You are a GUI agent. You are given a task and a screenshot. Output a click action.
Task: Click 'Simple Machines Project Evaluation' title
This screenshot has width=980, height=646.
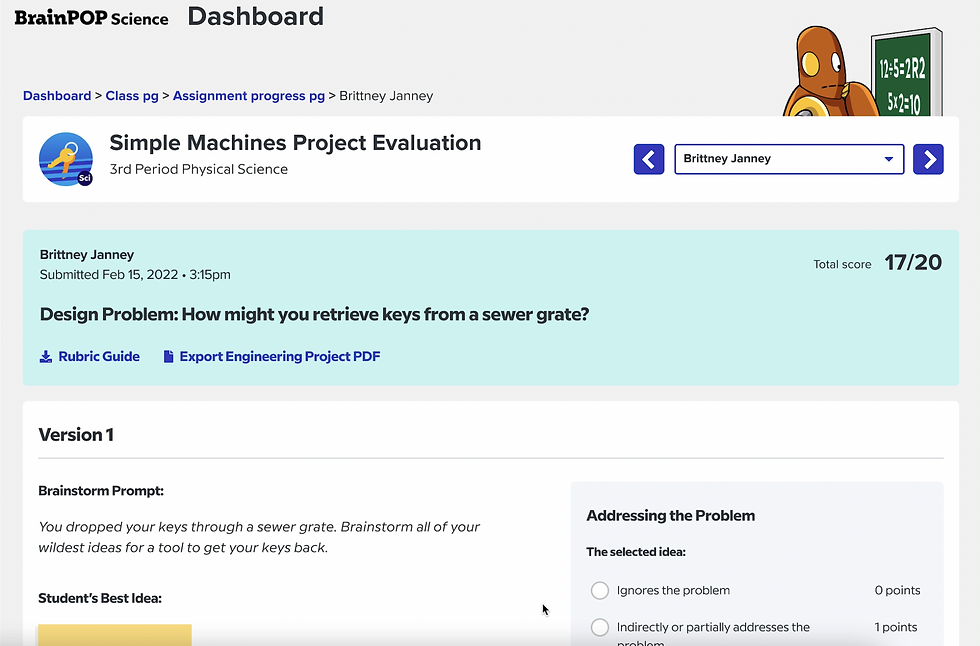[296, 143]
